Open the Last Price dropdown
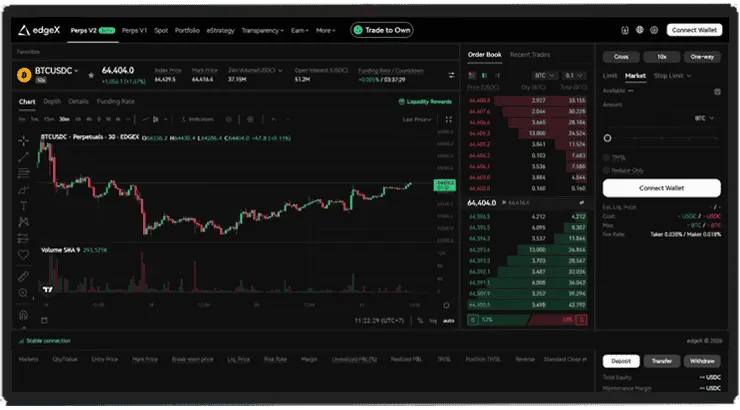The image size is (740, 410). coord(417,119)
